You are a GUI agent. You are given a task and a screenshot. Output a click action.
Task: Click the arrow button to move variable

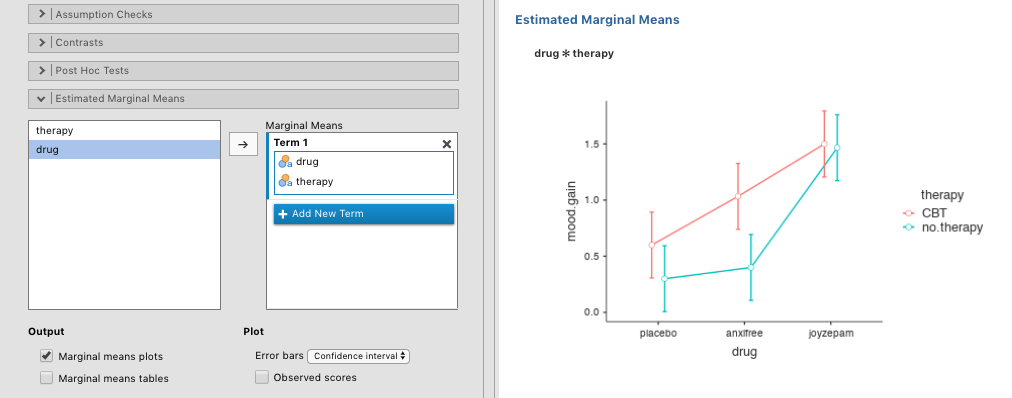(x=243, y=144)
